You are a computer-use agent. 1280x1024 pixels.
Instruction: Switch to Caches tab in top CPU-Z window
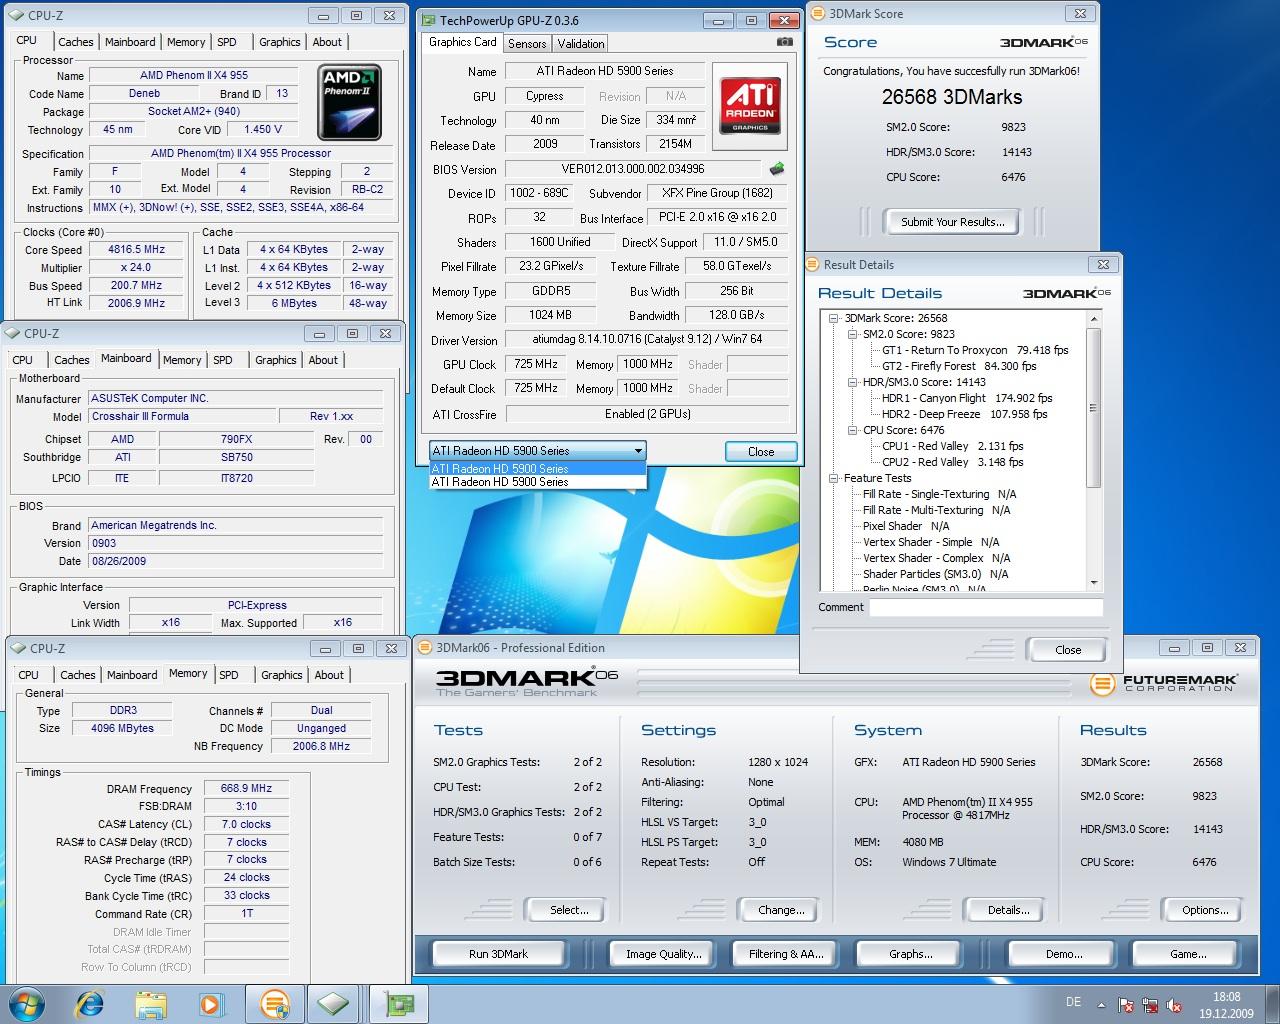pyautogui.click(x=75, y=42)
